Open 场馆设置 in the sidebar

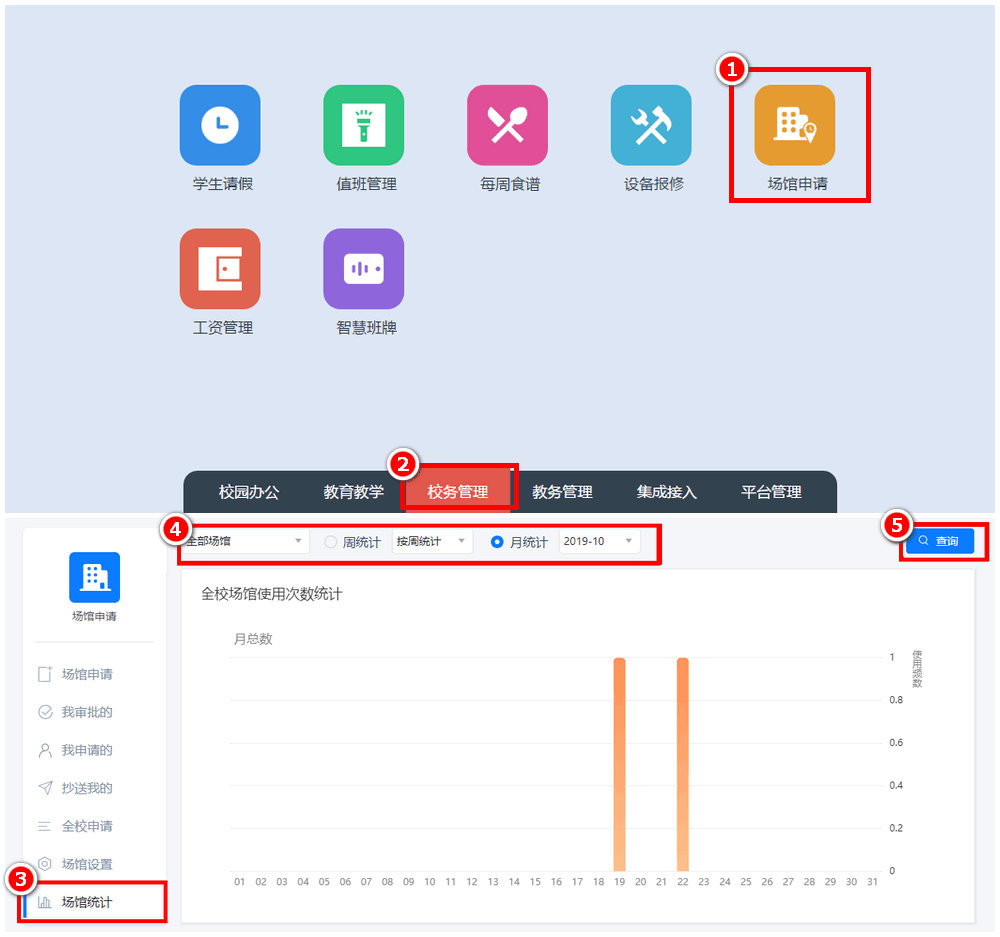(87, 864)
